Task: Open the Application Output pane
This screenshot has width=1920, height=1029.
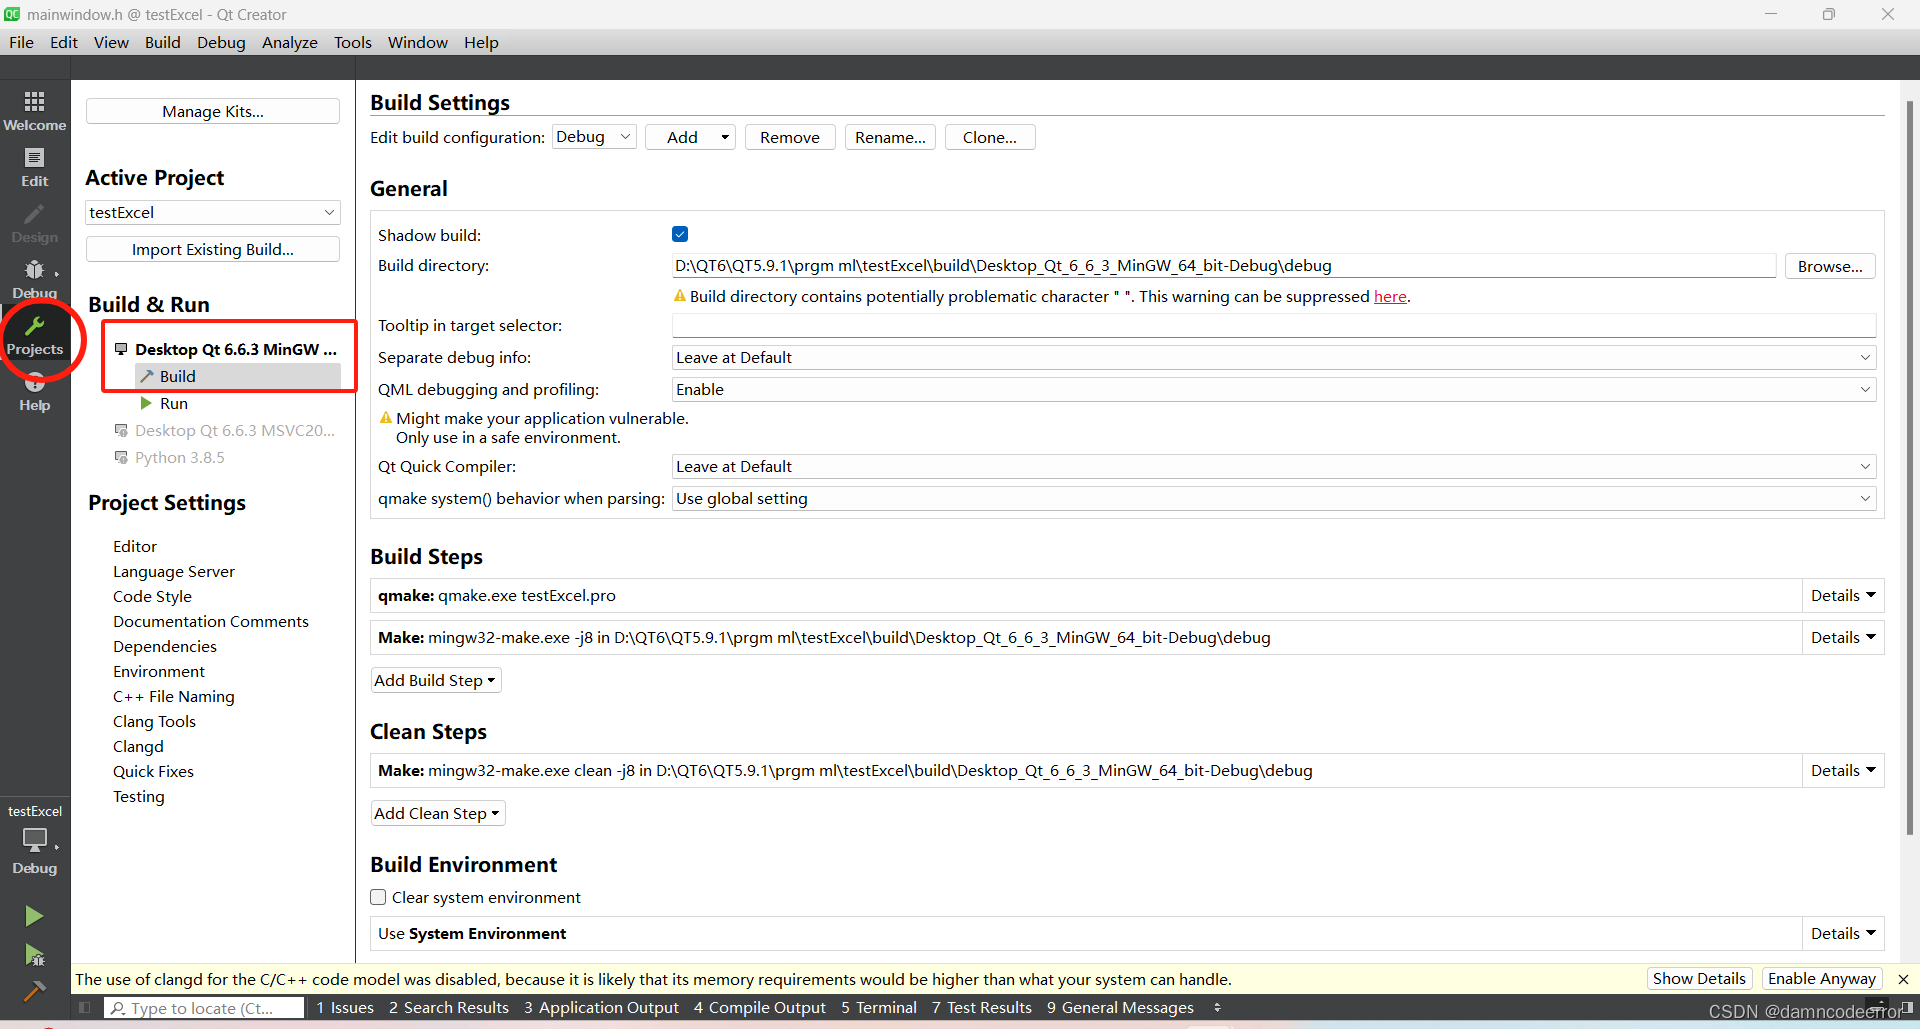Action: (x=601, y=1008)
